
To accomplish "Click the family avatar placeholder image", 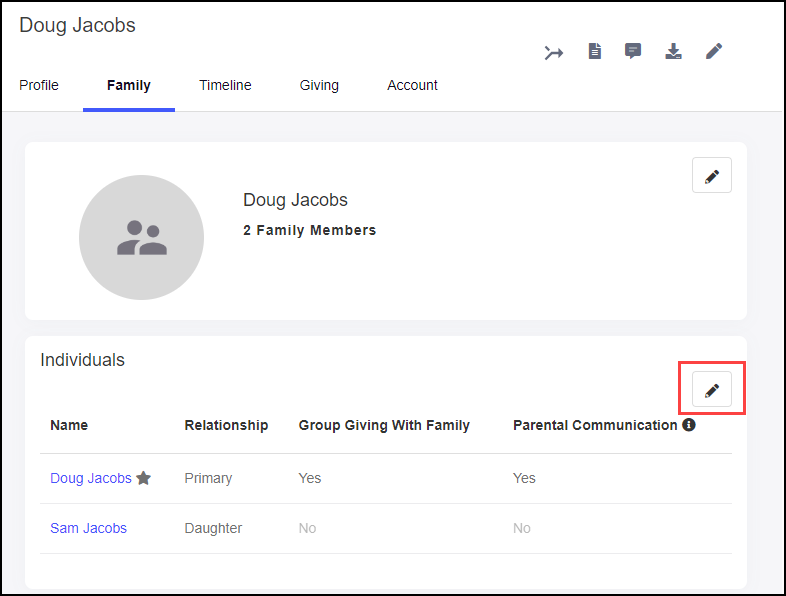I will pyautogui.click(x=141, y=237).
